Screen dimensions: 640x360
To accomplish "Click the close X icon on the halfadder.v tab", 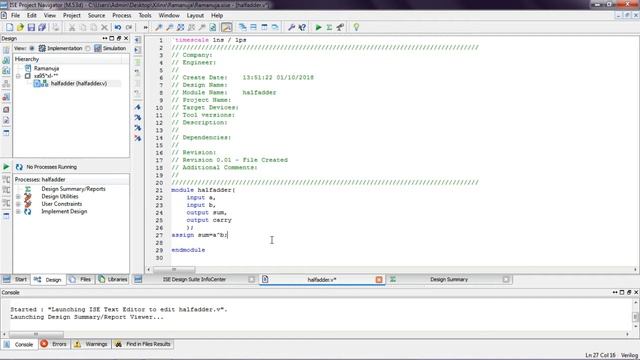I will 379,280.
